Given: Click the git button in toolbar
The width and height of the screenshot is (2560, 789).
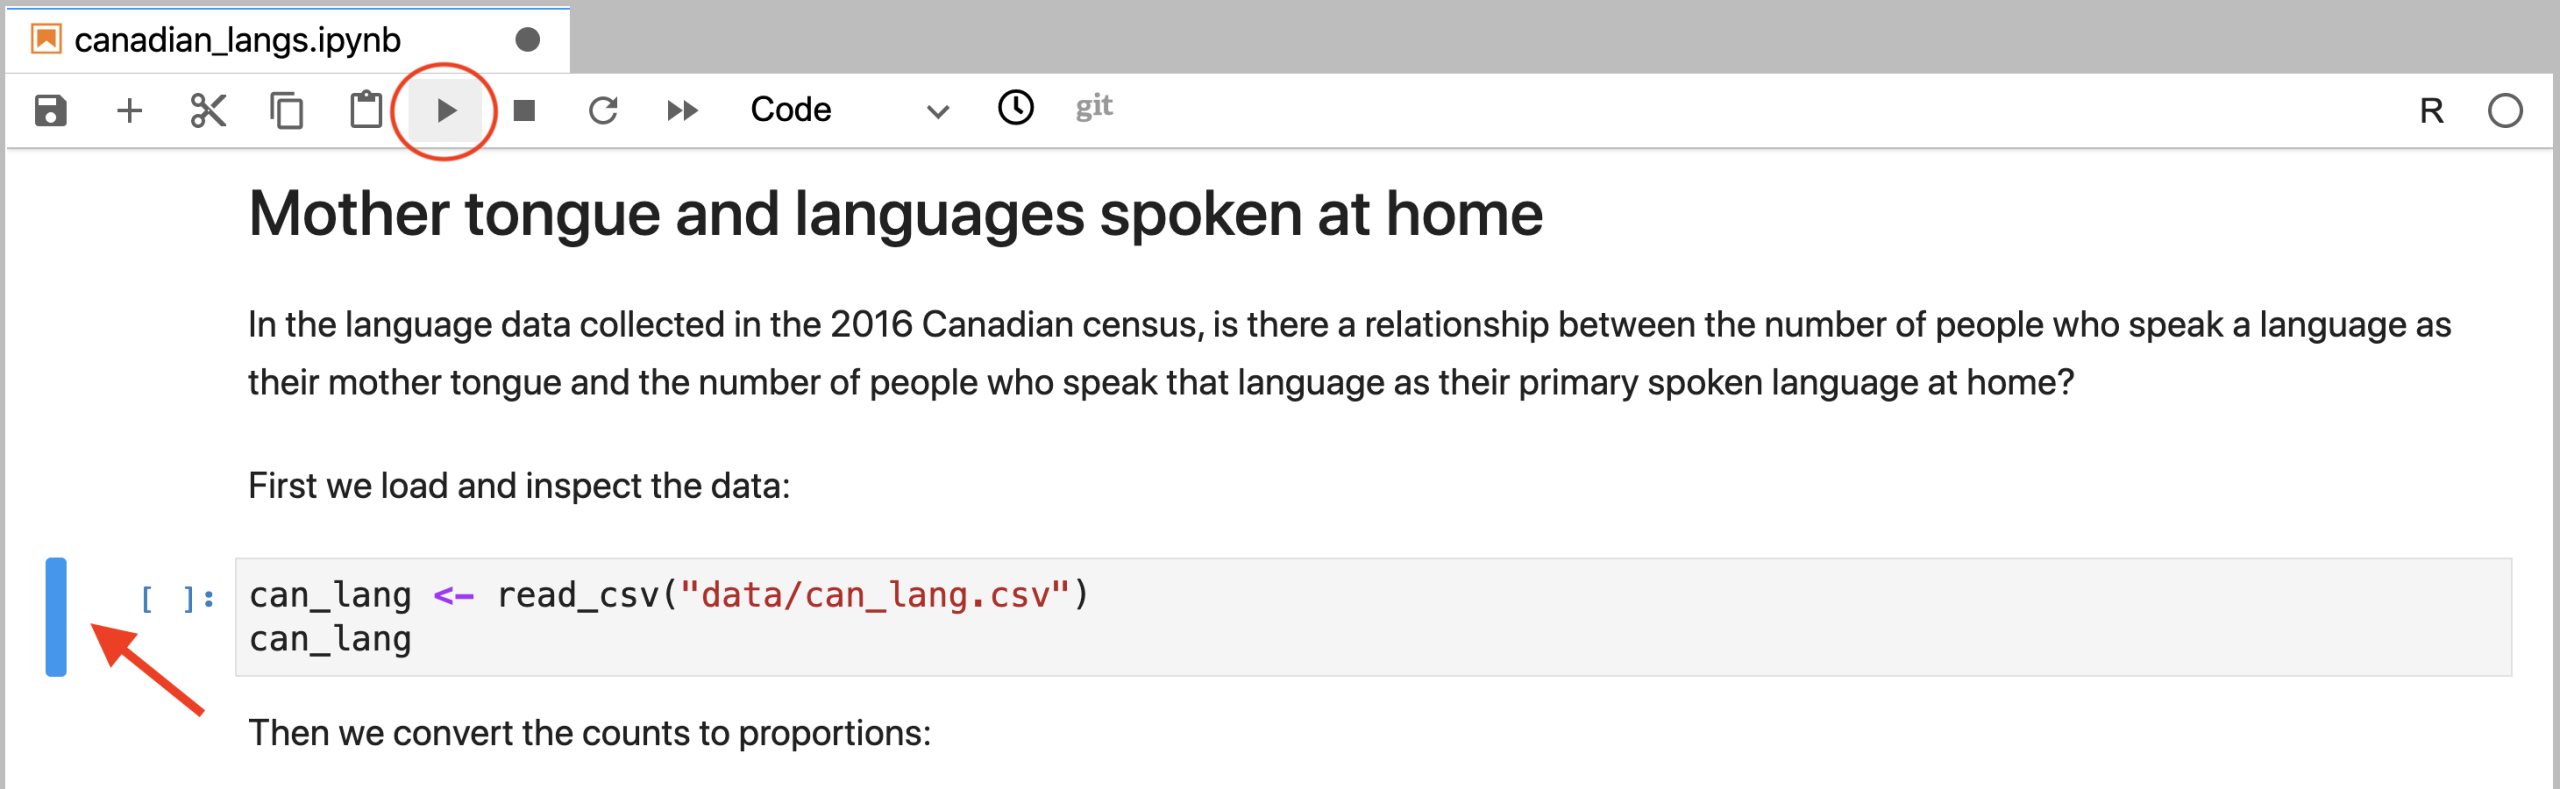Looking at the screenshot, I should pyautogui.click(x=1094, y=107).
